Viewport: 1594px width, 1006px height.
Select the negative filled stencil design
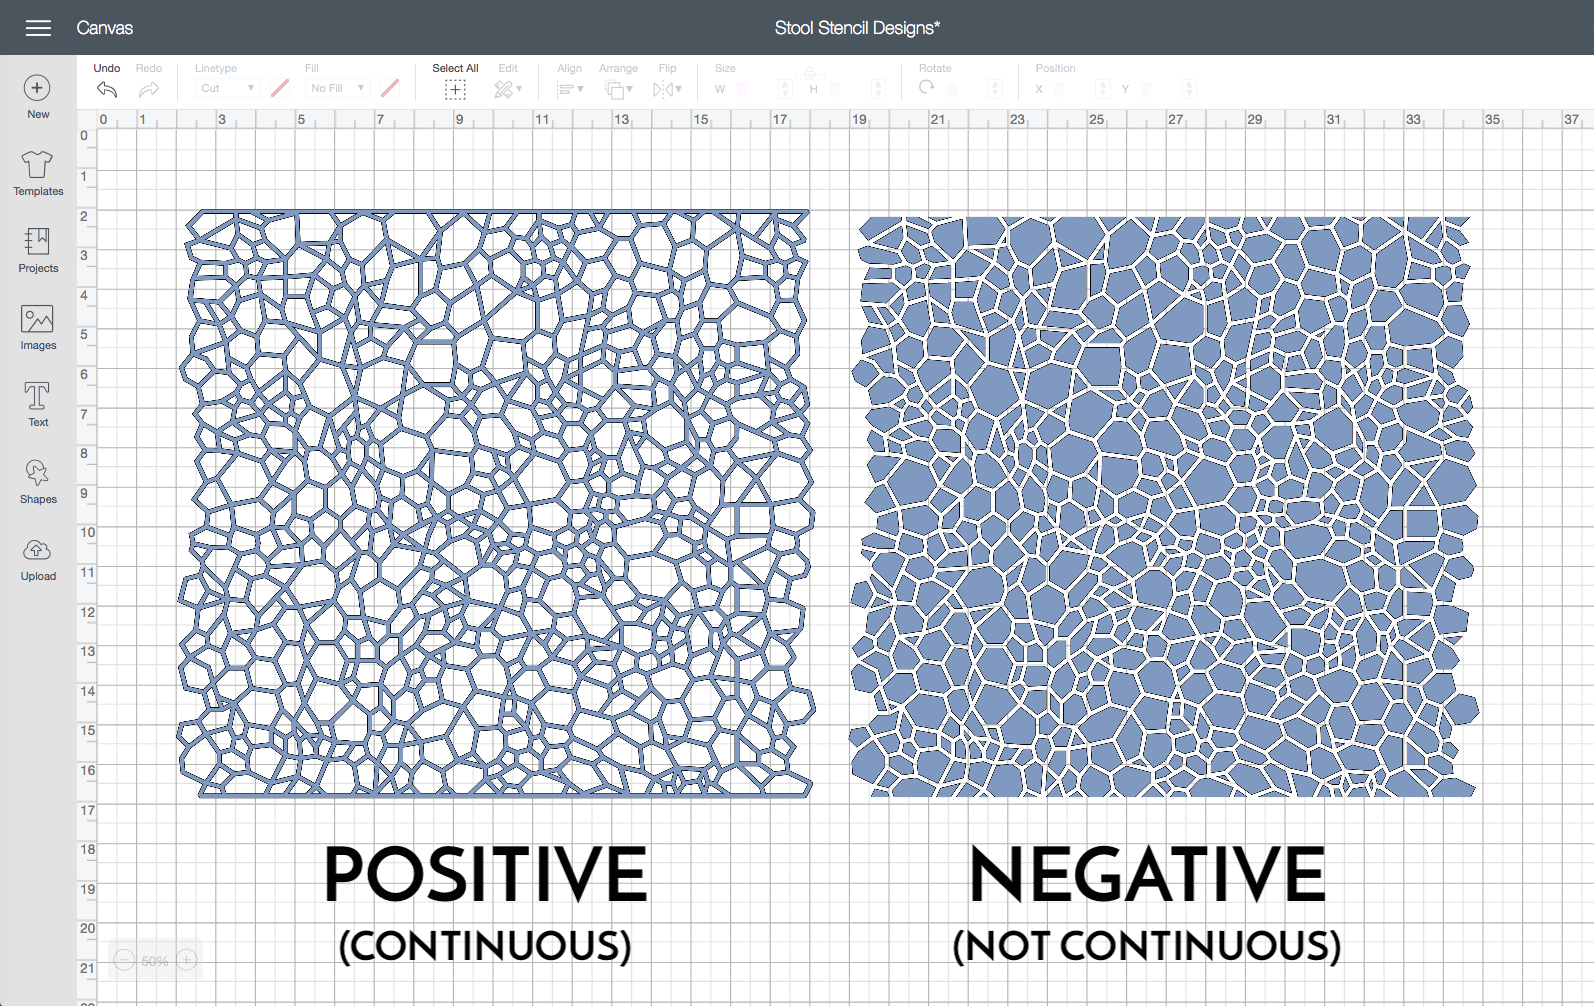(1164, 506)
